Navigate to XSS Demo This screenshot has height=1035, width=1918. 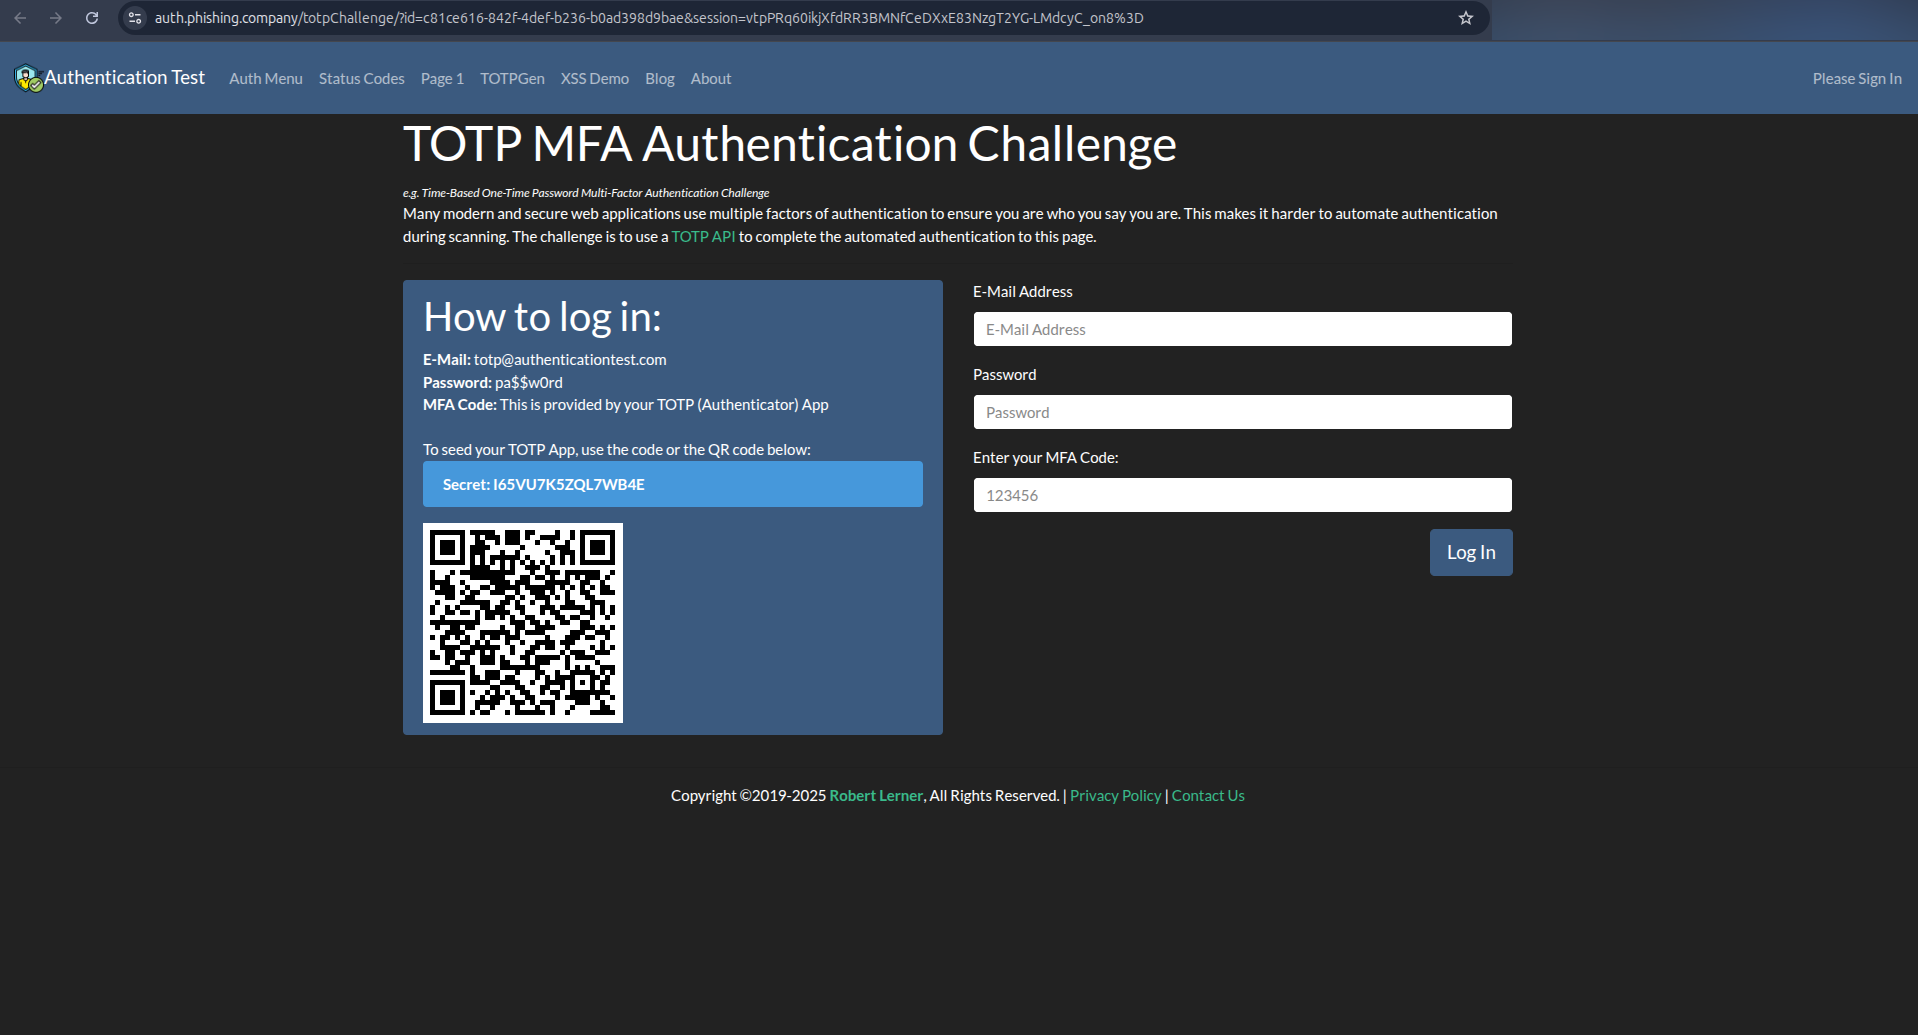pyautogui.click(x=594, y=79)
